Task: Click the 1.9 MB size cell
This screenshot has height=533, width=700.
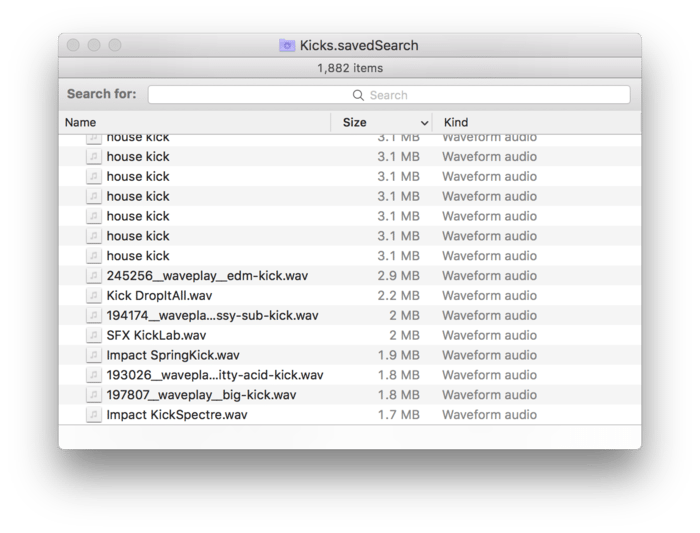Action: coord(398,355)
